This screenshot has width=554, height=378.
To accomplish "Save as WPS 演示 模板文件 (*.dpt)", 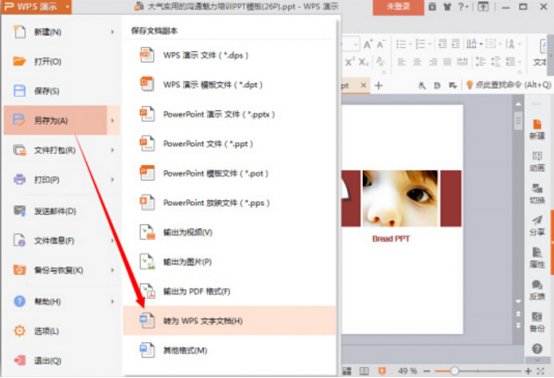I will tap(229, 85).
